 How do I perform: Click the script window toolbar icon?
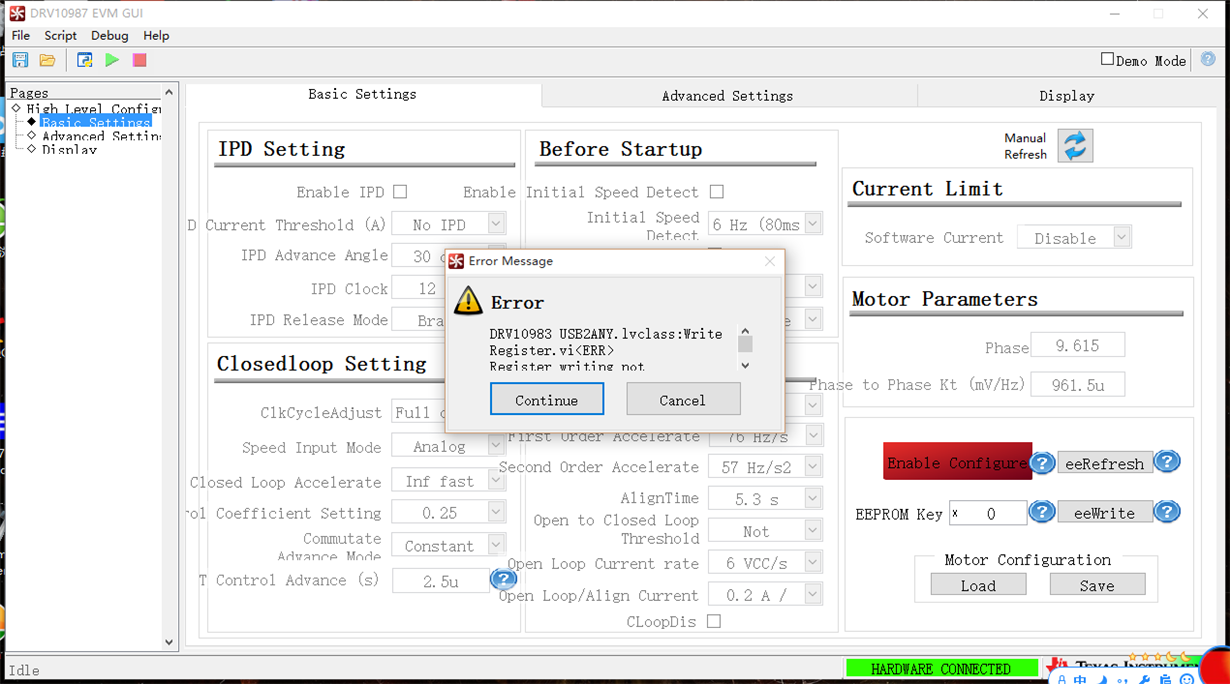click(85, 60)
